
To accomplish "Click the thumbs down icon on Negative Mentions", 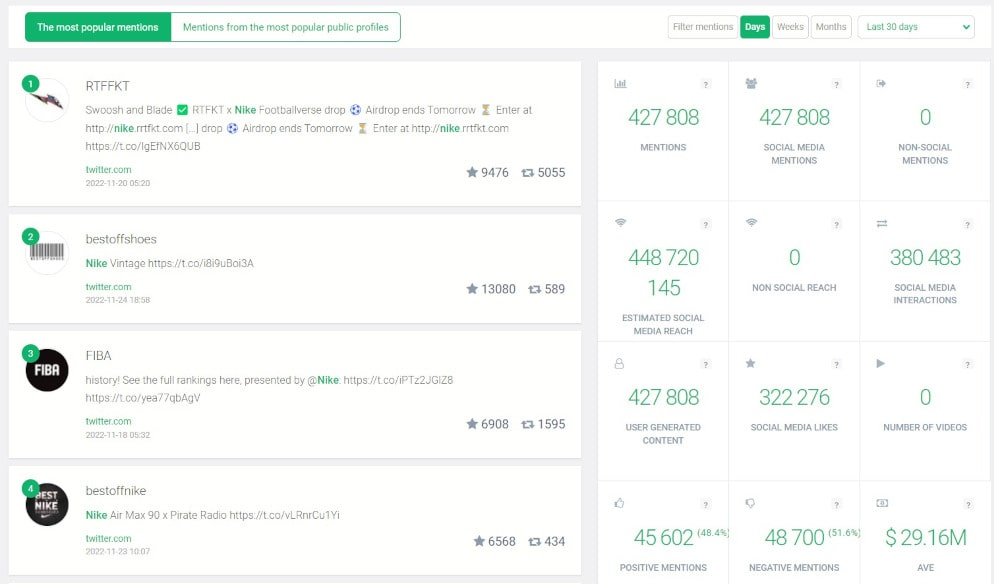I will point(751,503).
